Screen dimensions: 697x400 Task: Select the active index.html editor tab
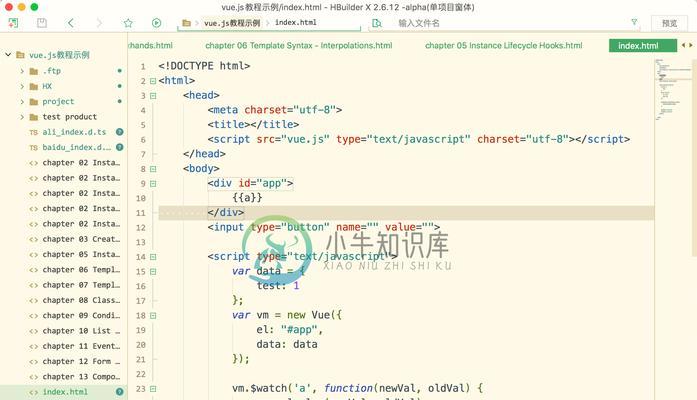642,45
